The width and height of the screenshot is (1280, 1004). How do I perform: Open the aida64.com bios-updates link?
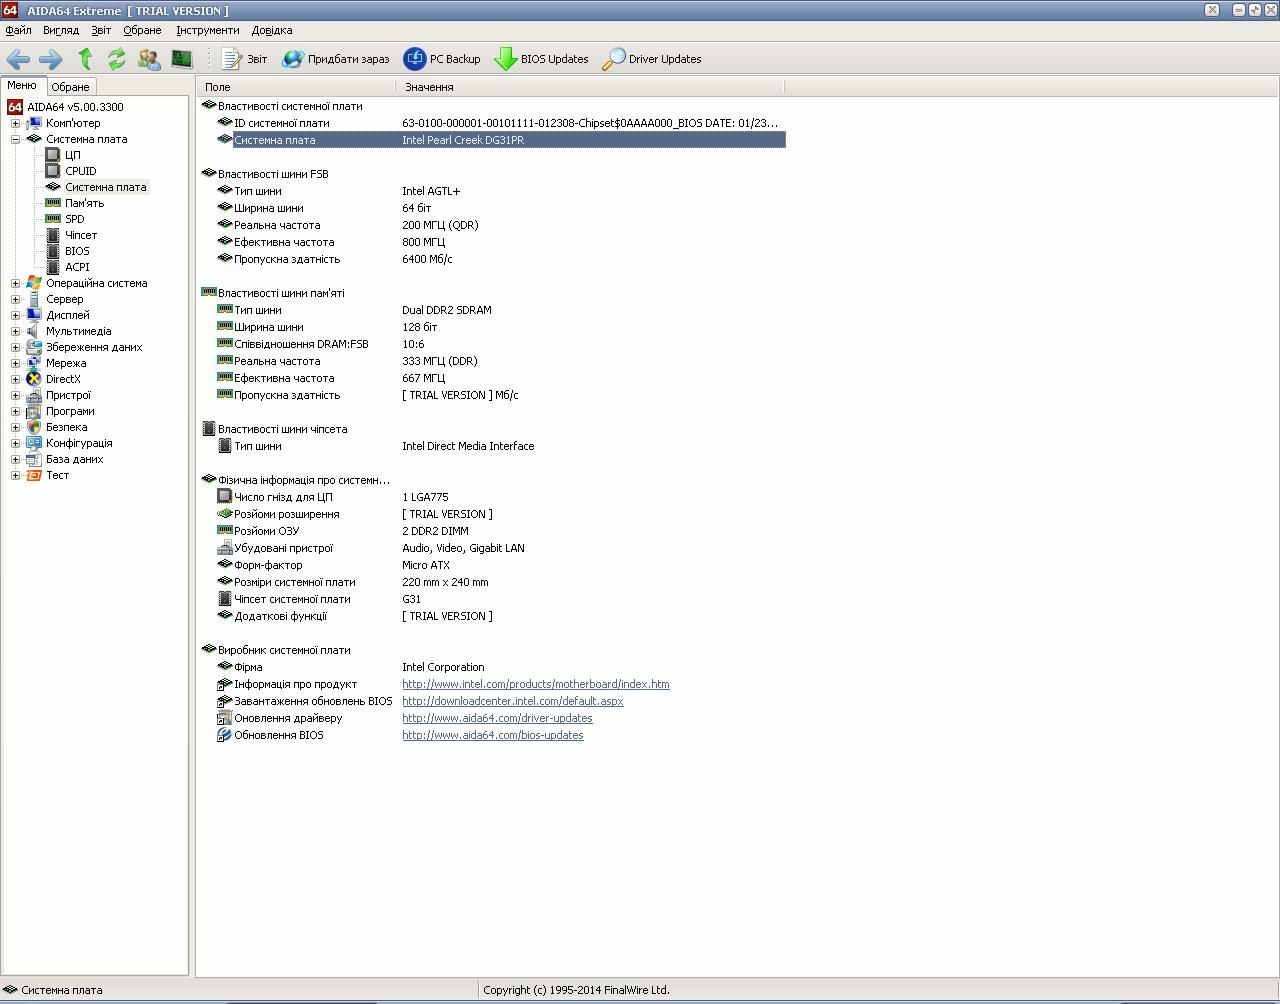tap(493, 735)
